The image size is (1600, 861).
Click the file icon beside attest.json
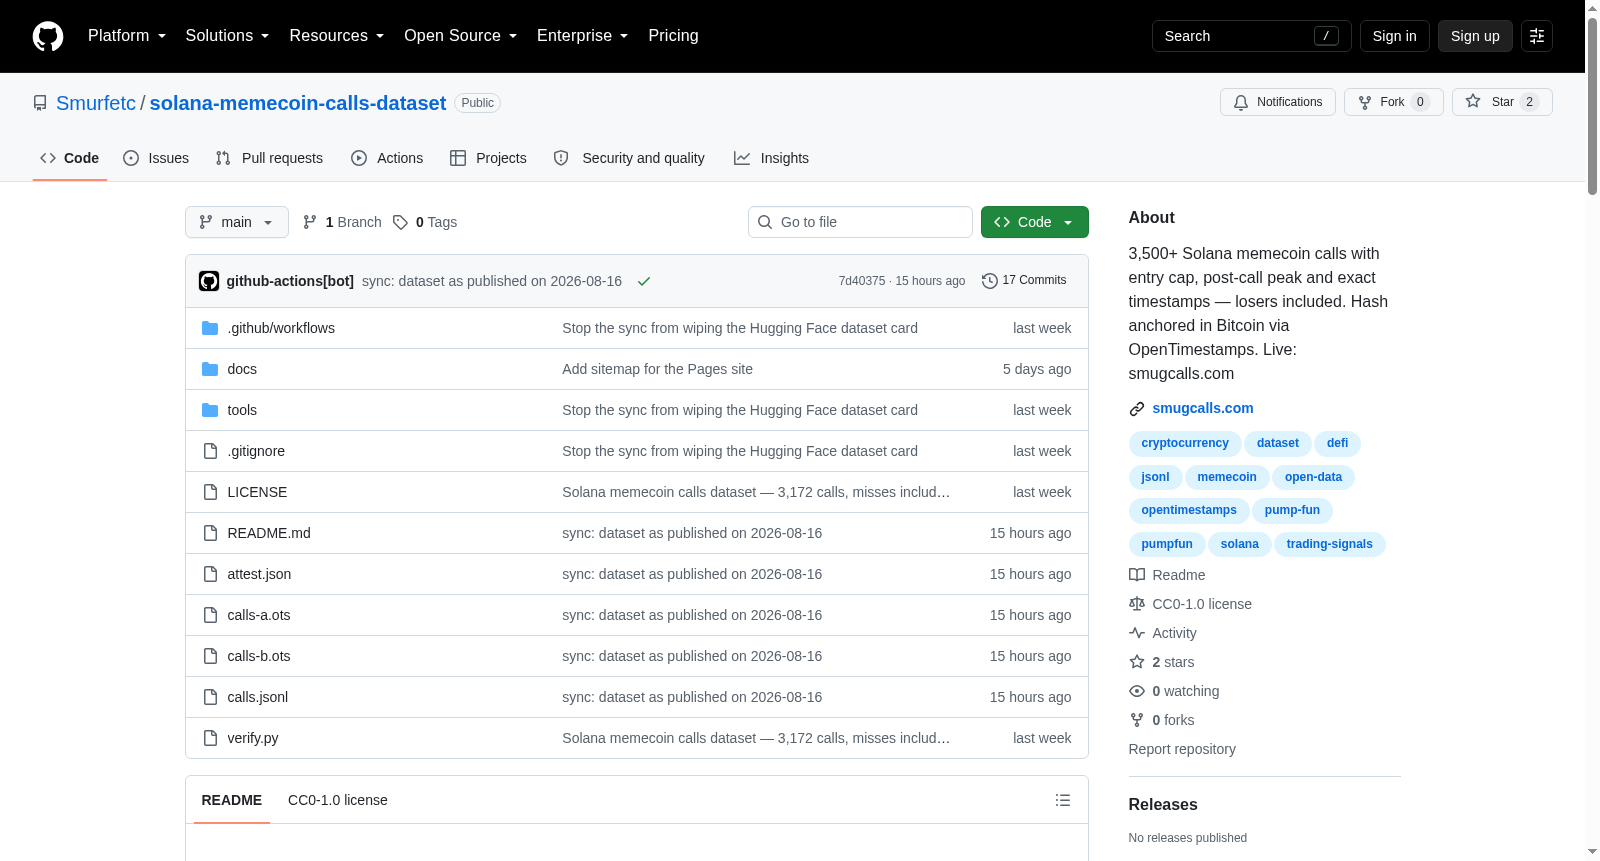pyautogui.click(x=210, y=574)
